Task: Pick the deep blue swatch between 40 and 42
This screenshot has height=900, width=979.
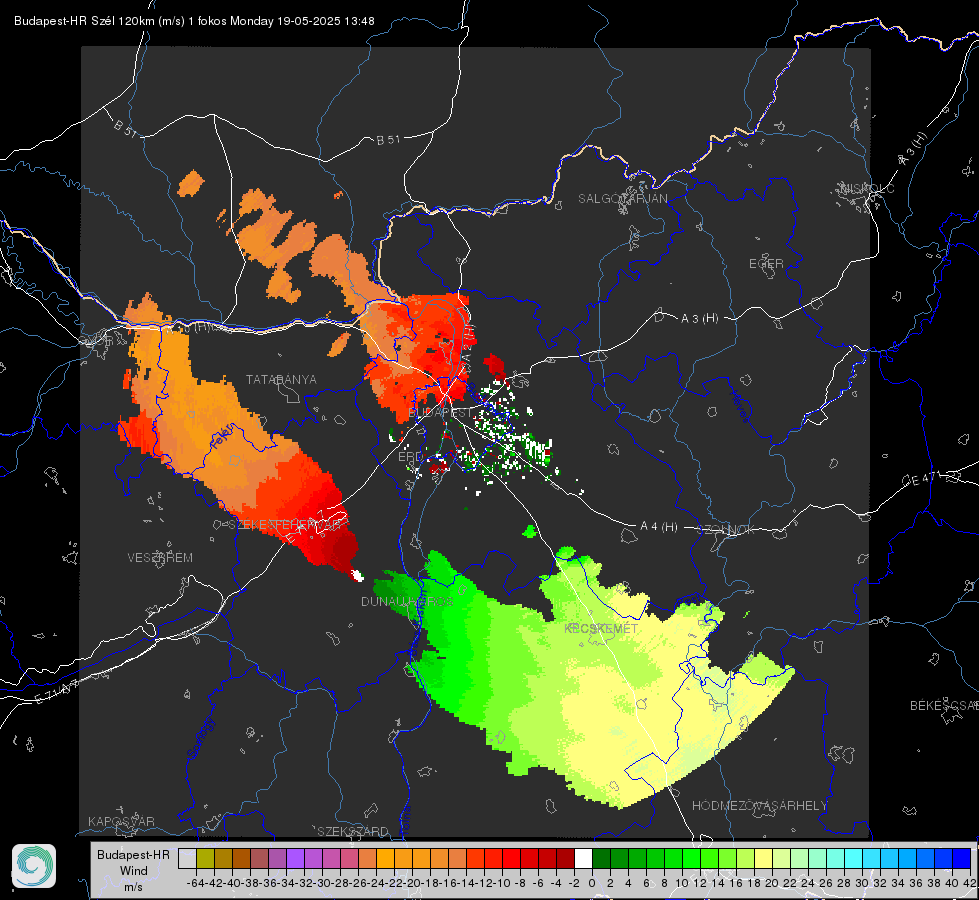Action: click(962, 859)
